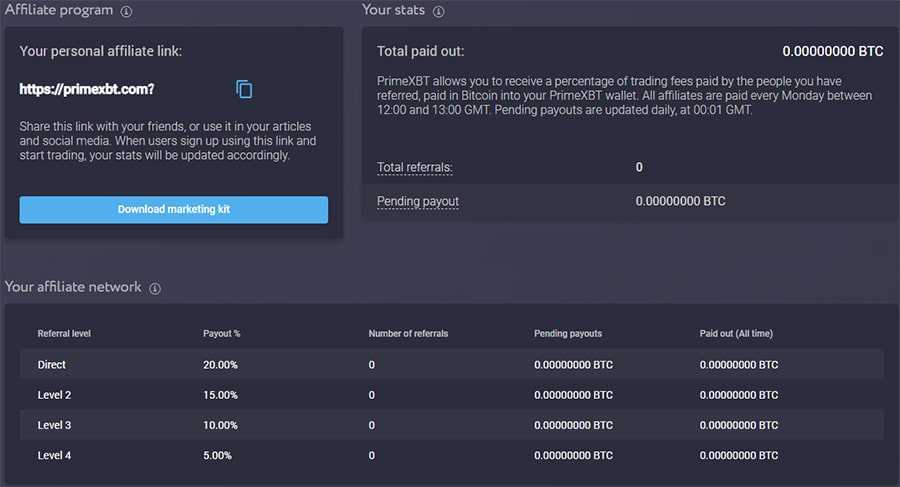Click the Paid out (All time) header
Image resolution: width=900 pixels, height=487 pixels.
click(x=736, y=333)
